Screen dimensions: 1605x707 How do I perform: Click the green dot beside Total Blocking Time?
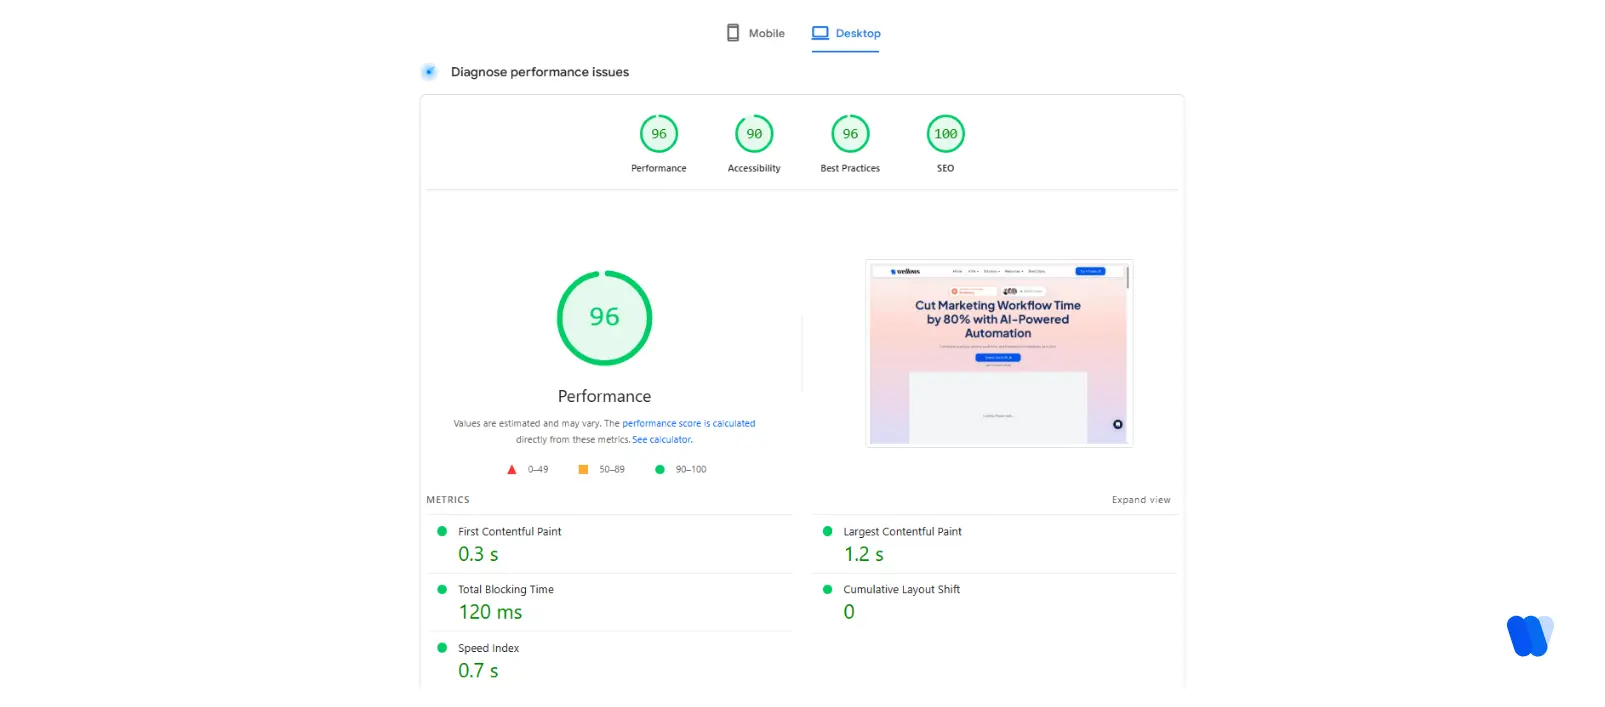coord(442,589)
